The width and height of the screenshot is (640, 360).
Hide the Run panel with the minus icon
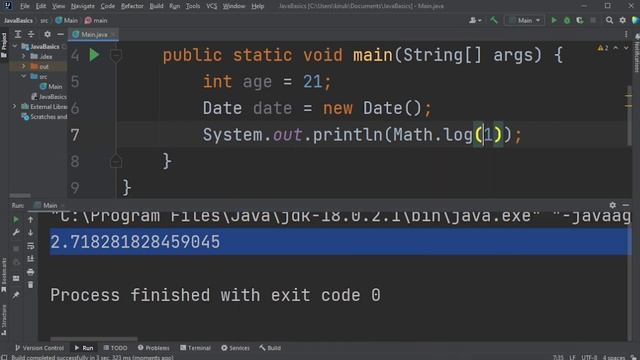pos(626,205)
